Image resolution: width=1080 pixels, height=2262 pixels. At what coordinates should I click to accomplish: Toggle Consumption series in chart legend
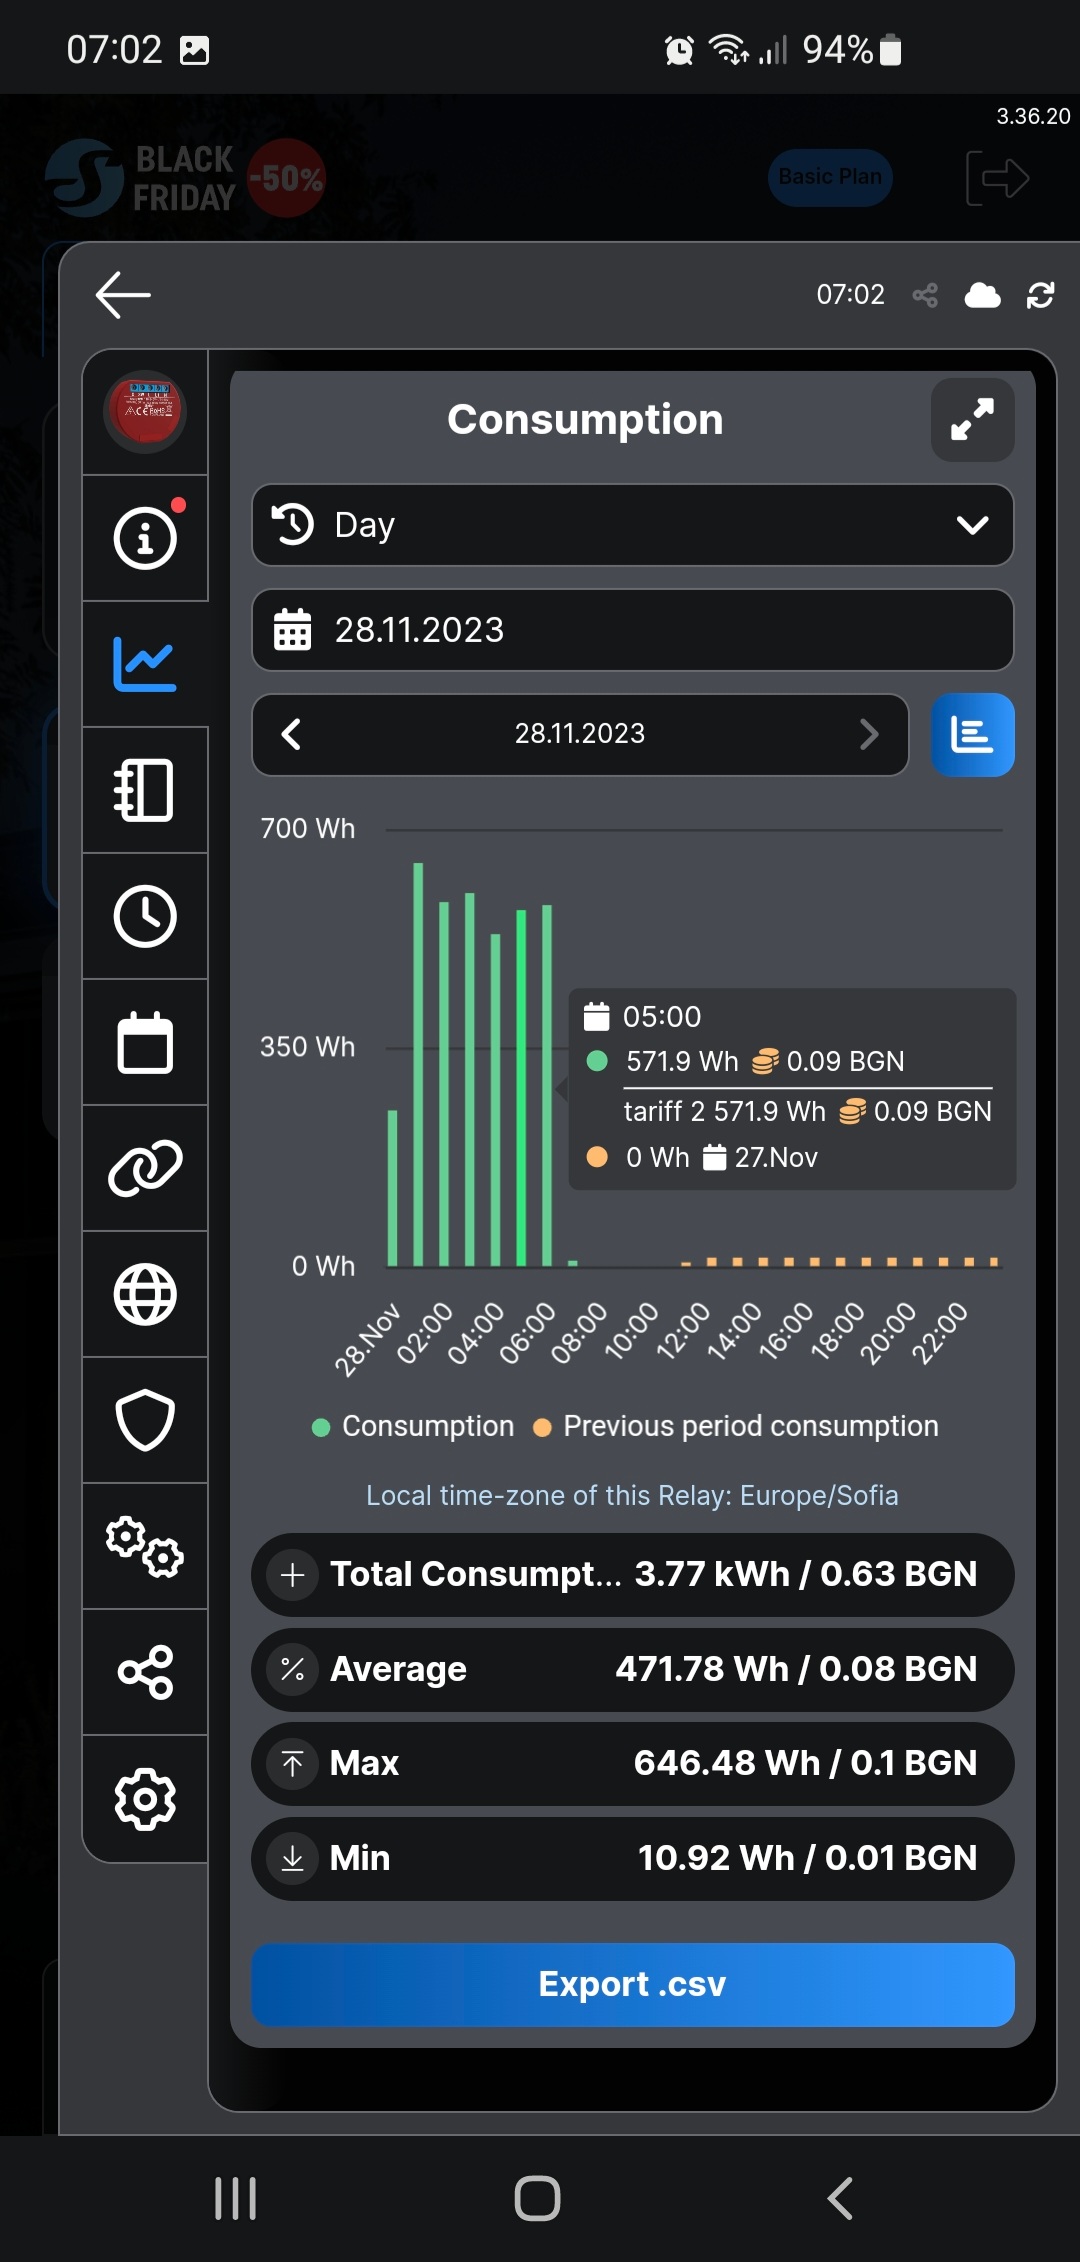[x=414, y=1426]
